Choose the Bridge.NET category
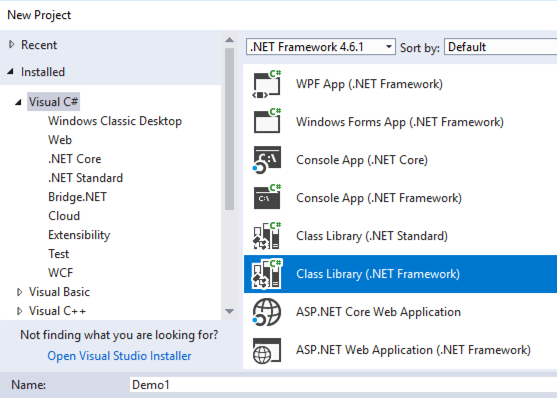Screen dimensions: 557x398 point(77,197)
